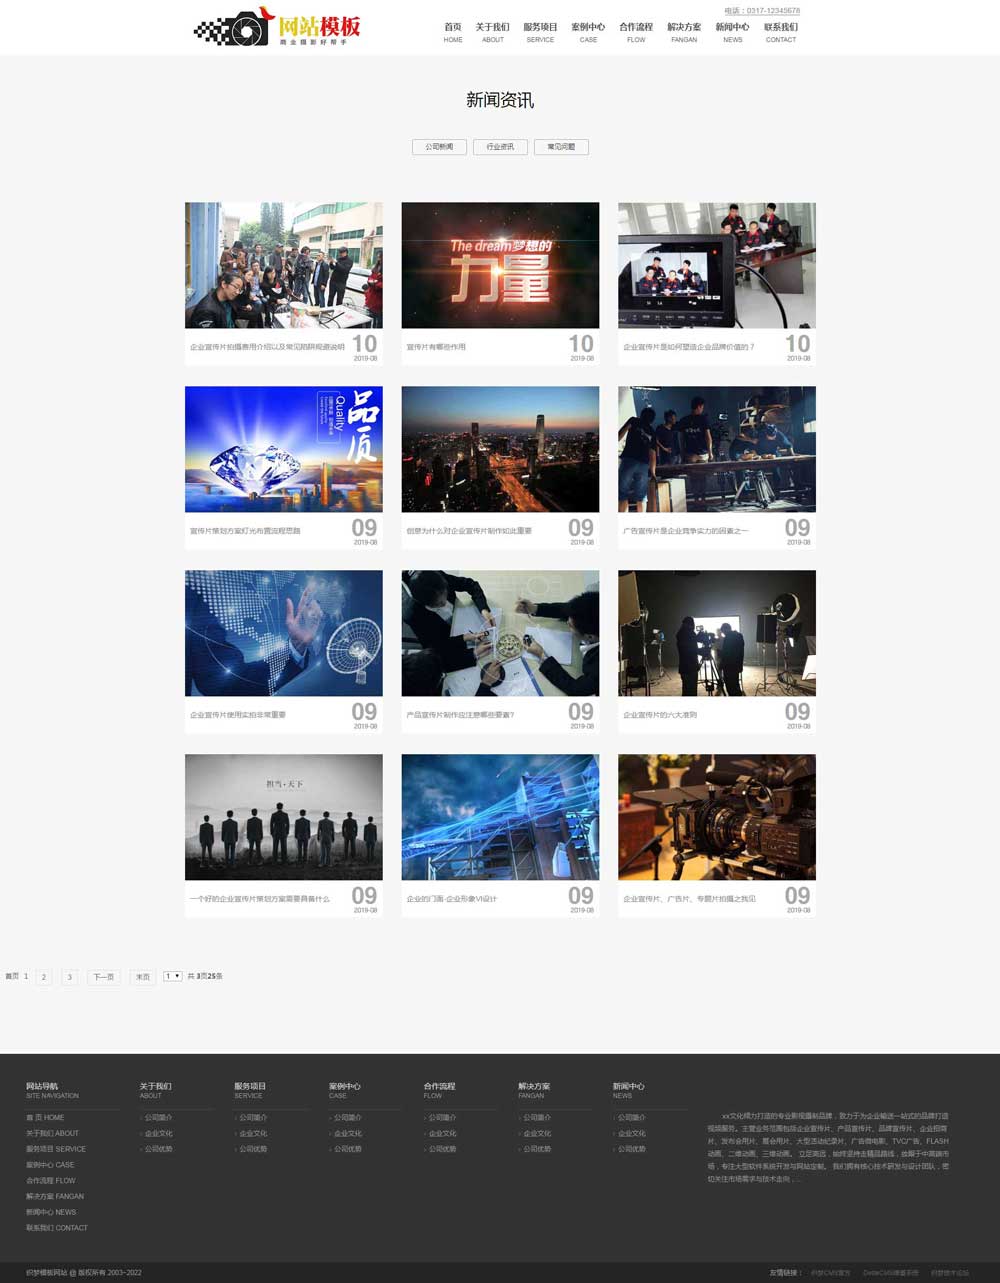Click 公司简介 under footer 关于我们 column
Image resolution: width=1000 pixels, height=1283 pixels.
coord(158,1118)
